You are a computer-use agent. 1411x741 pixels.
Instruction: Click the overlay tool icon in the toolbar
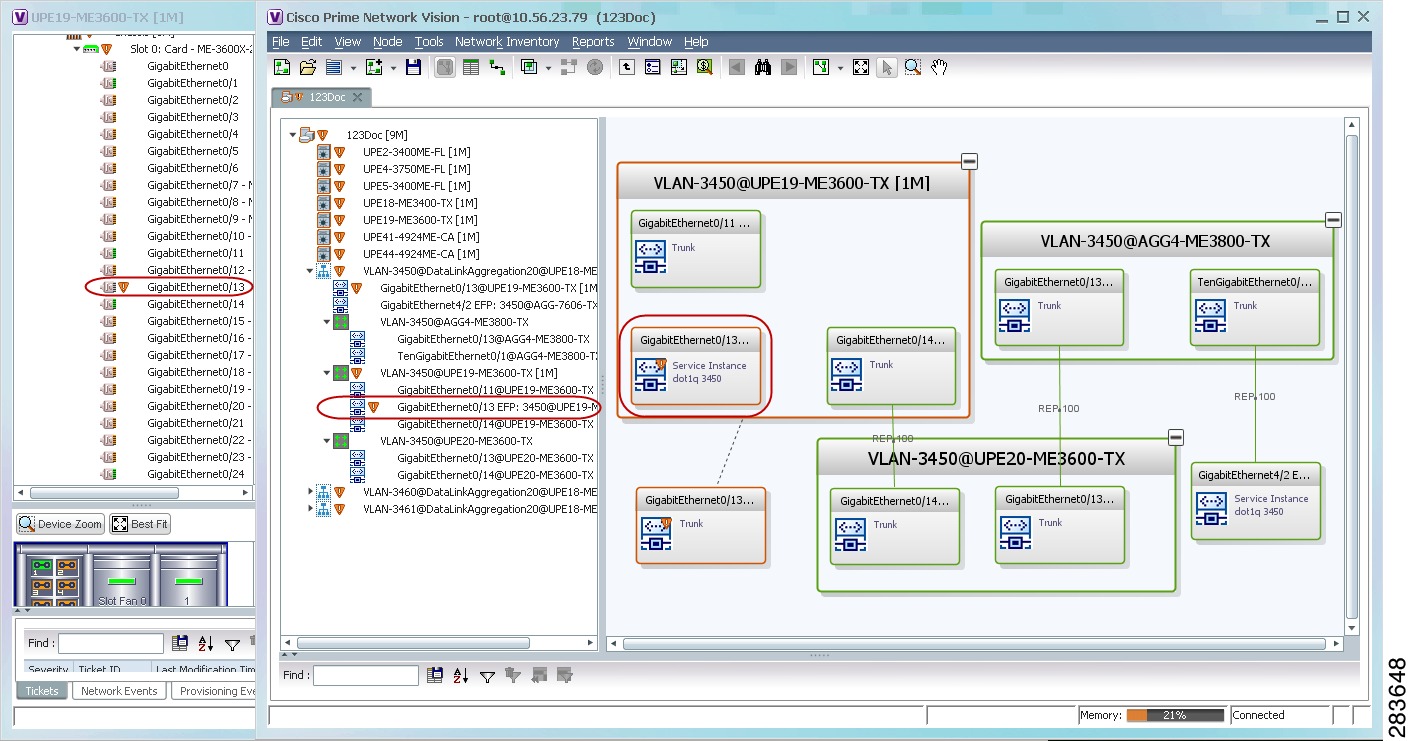click(x=529, y=67)
